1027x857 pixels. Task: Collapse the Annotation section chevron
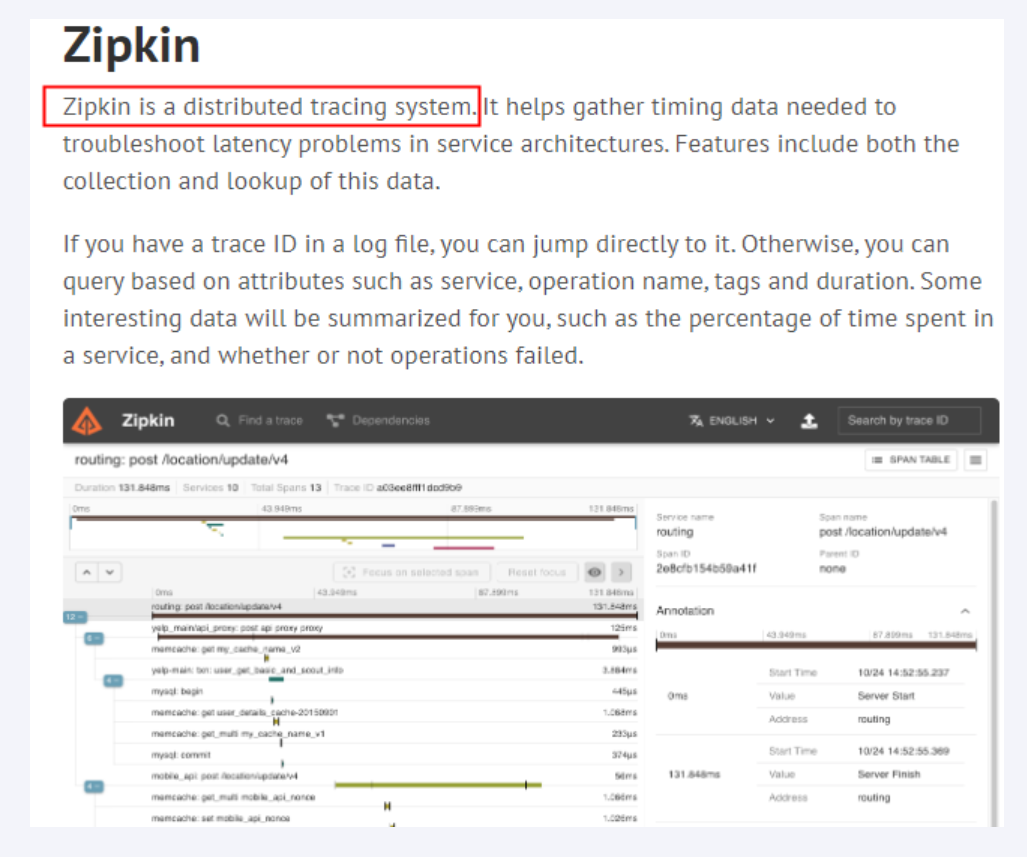tap(965, 611)
